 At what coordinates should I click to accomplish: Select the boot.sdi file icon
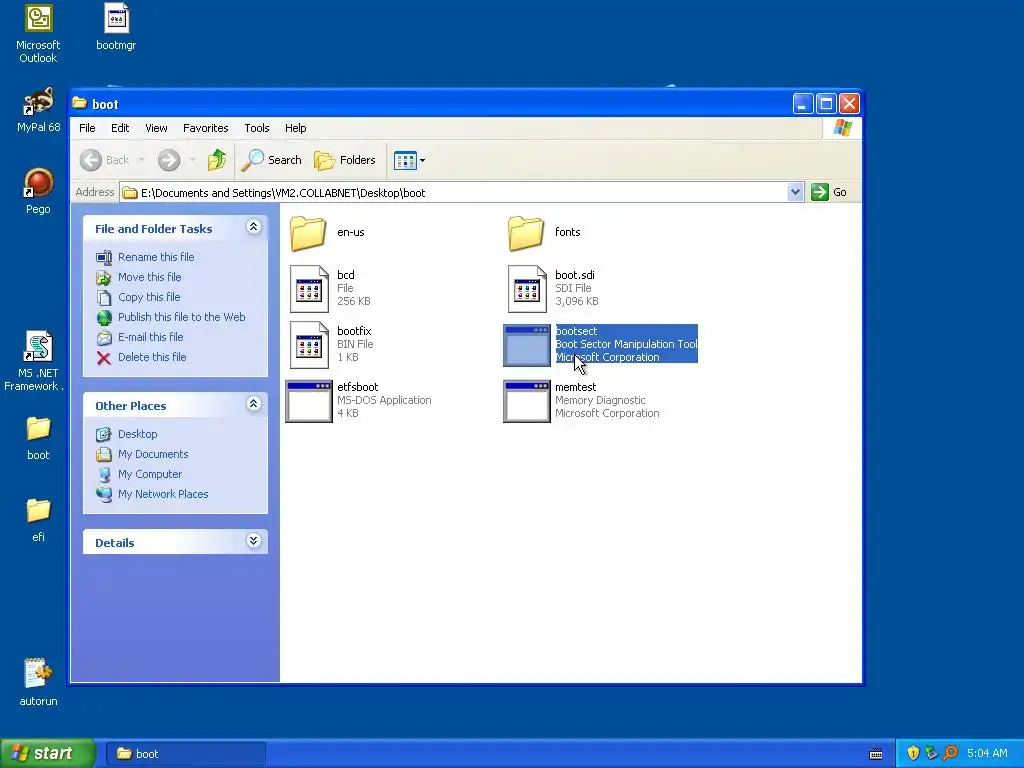(x=527, y=289)
